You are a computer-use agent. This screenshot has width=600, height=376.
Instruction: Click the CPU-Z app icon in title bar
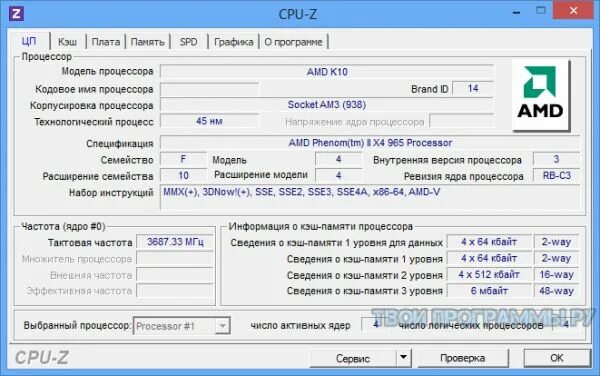(16, 14)
